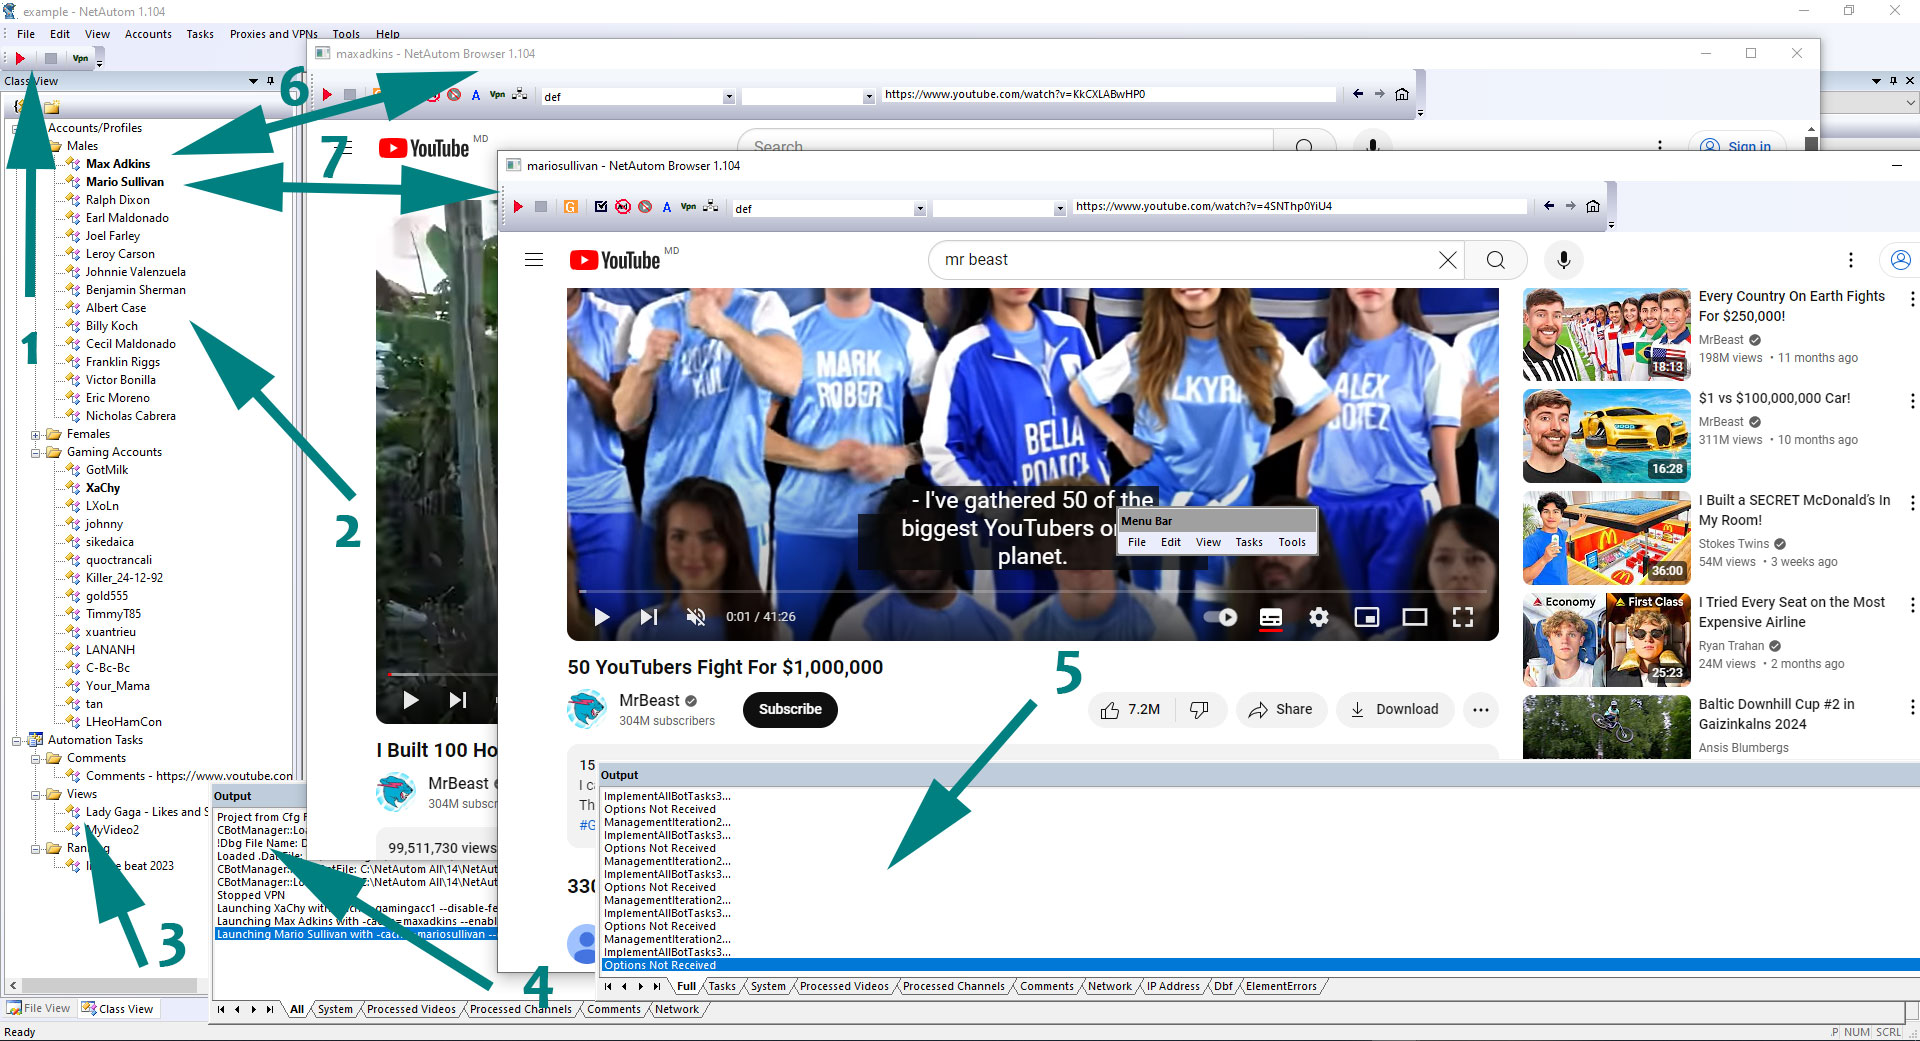Open YouTube player settings gear
Viewport: 1920px width, 1041px height.
click(x=1319, y=617)
